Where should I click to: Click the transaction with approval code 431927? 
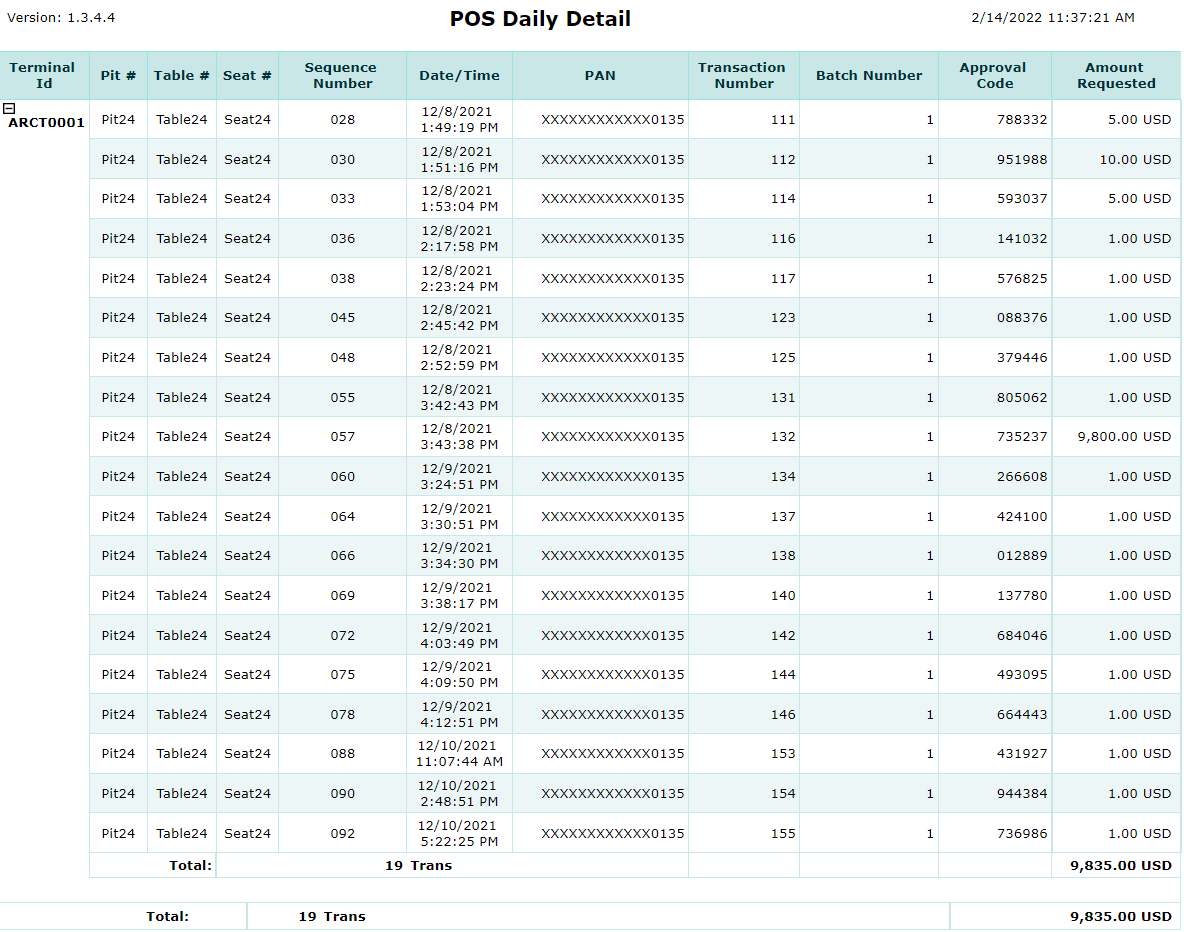pos(1021,753)
